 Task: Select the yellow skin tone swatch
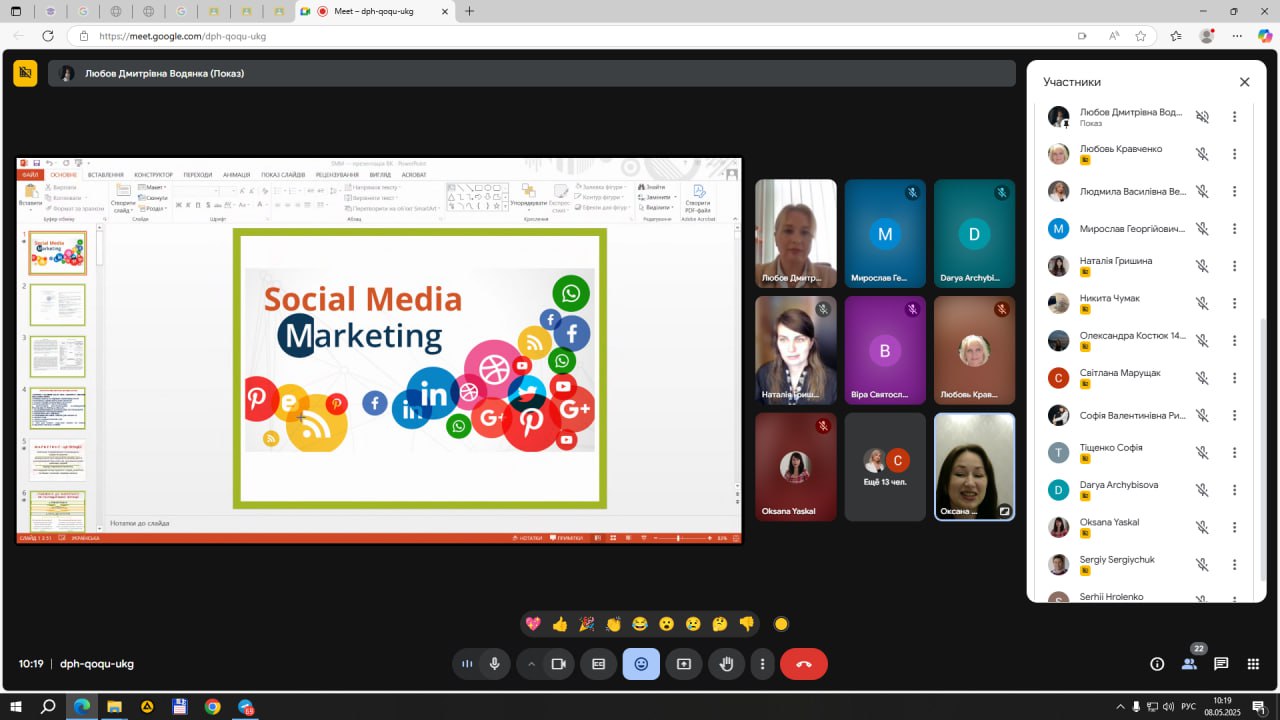781,624
